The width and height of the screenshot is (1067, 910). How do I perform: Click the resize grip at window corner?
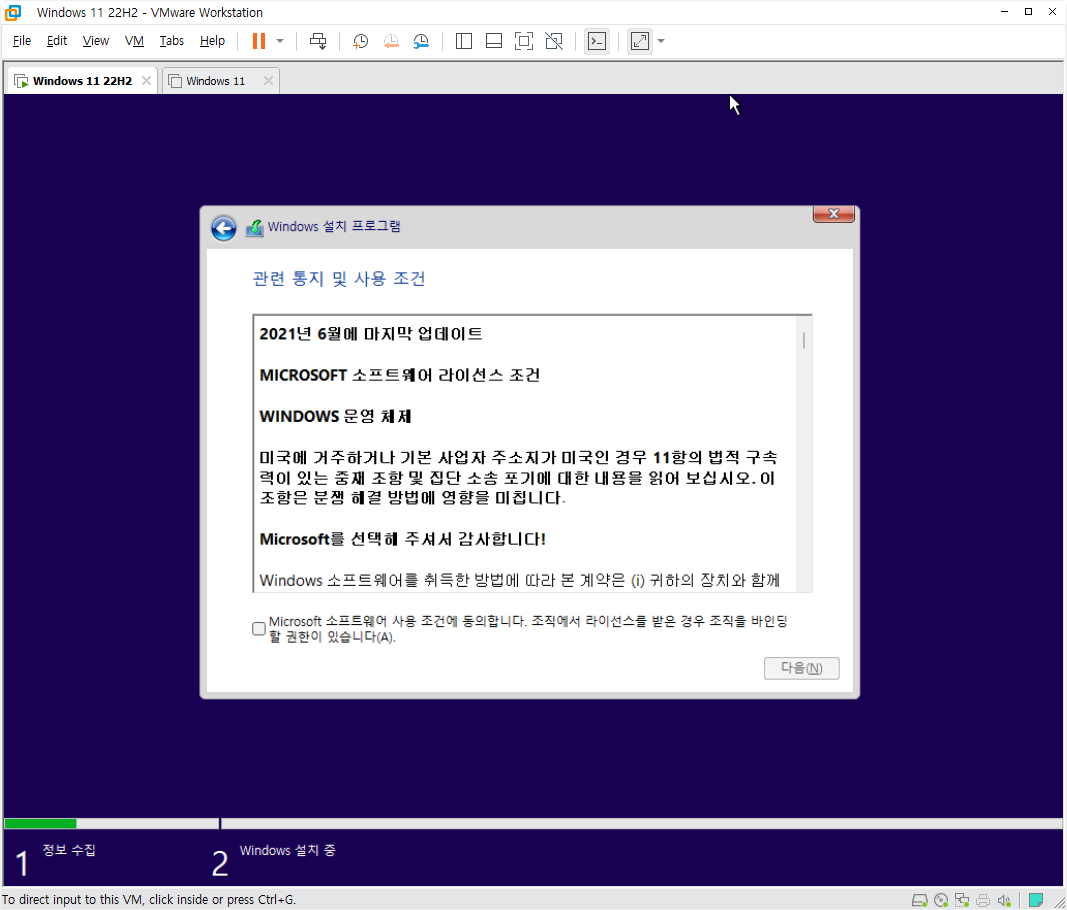click(1060, 903)
